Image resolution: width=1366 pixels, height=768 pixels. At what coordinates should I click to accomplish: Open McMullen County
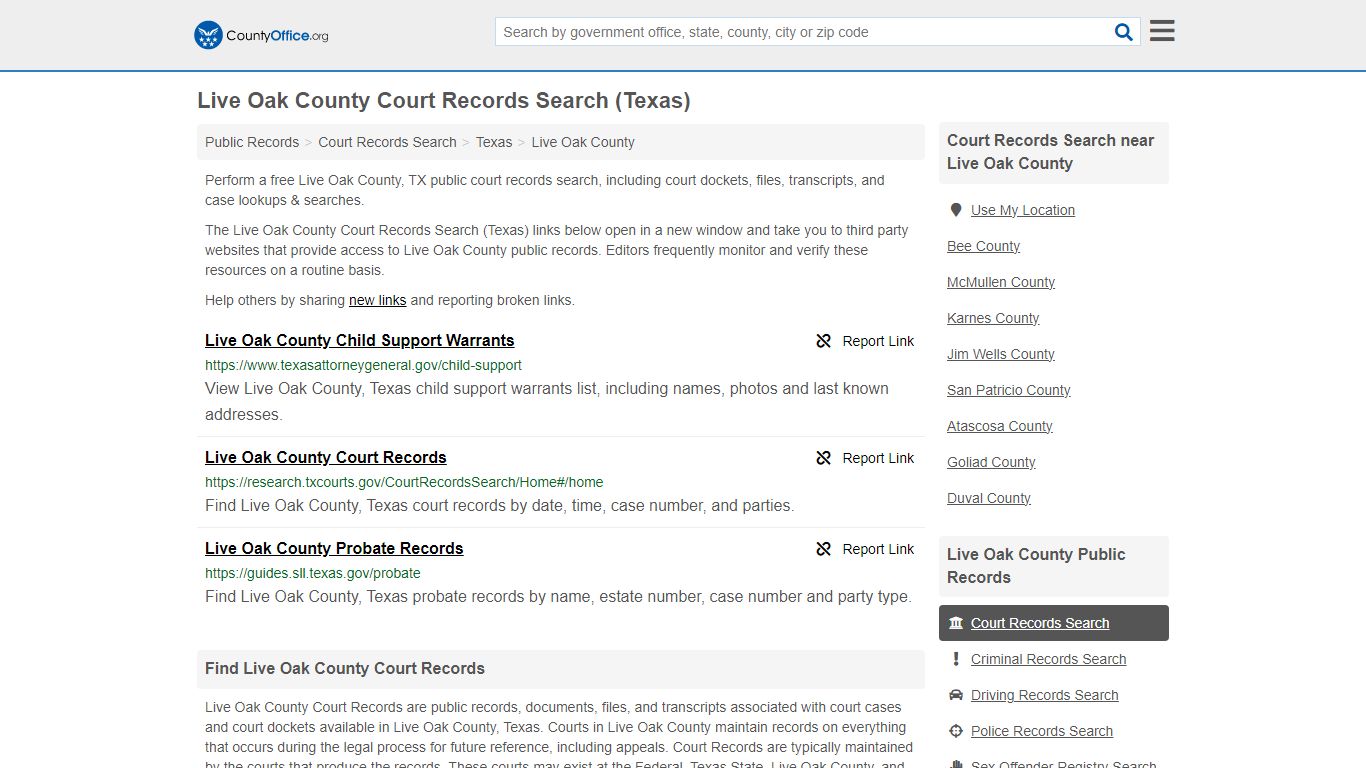pyautogui.click(x=1001, y=282)
